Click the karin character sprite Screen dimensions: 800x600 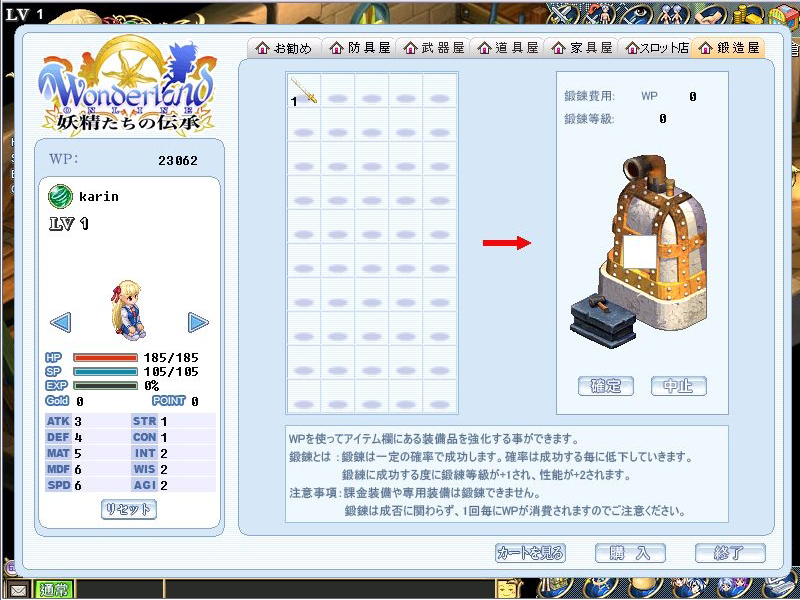(129, 310)
